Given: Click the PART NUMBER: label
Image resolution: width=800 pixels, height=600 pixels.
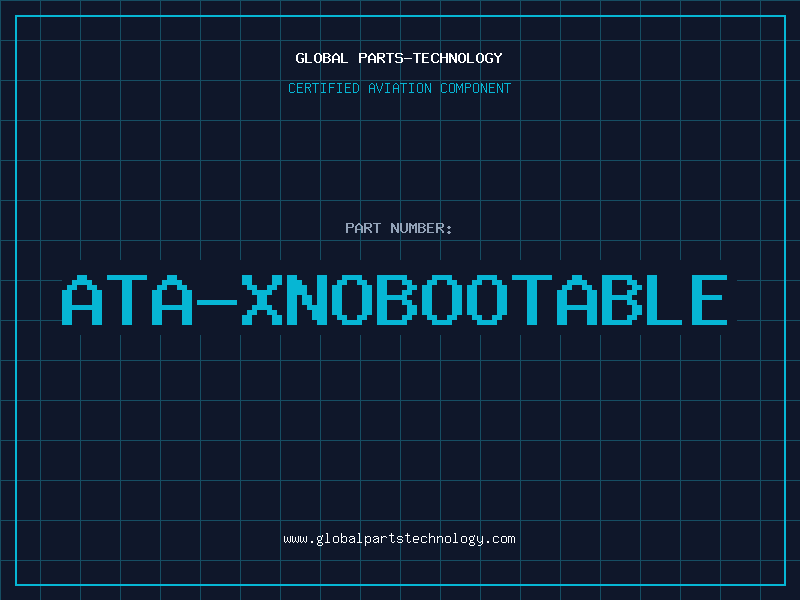Looking at the screenshot, I should pyautogui.click(x=399, y=228).
